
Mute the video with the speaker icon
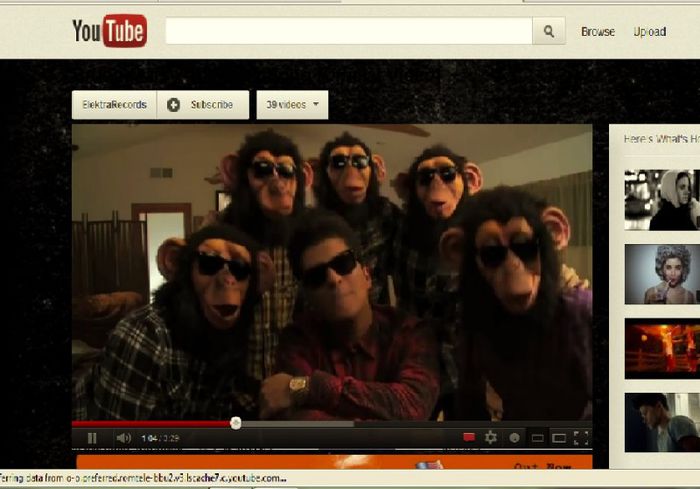click(123, 438)
